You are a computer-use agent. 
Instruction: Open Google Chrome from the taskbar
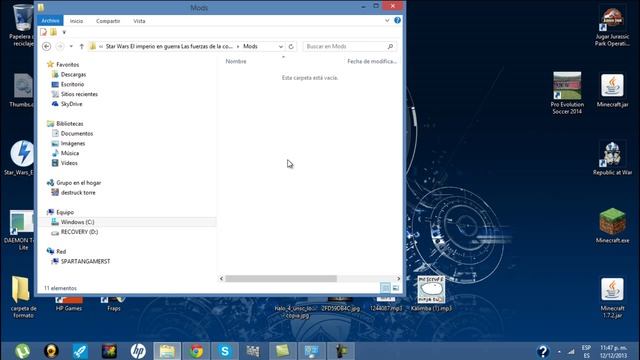click(196, 351)
